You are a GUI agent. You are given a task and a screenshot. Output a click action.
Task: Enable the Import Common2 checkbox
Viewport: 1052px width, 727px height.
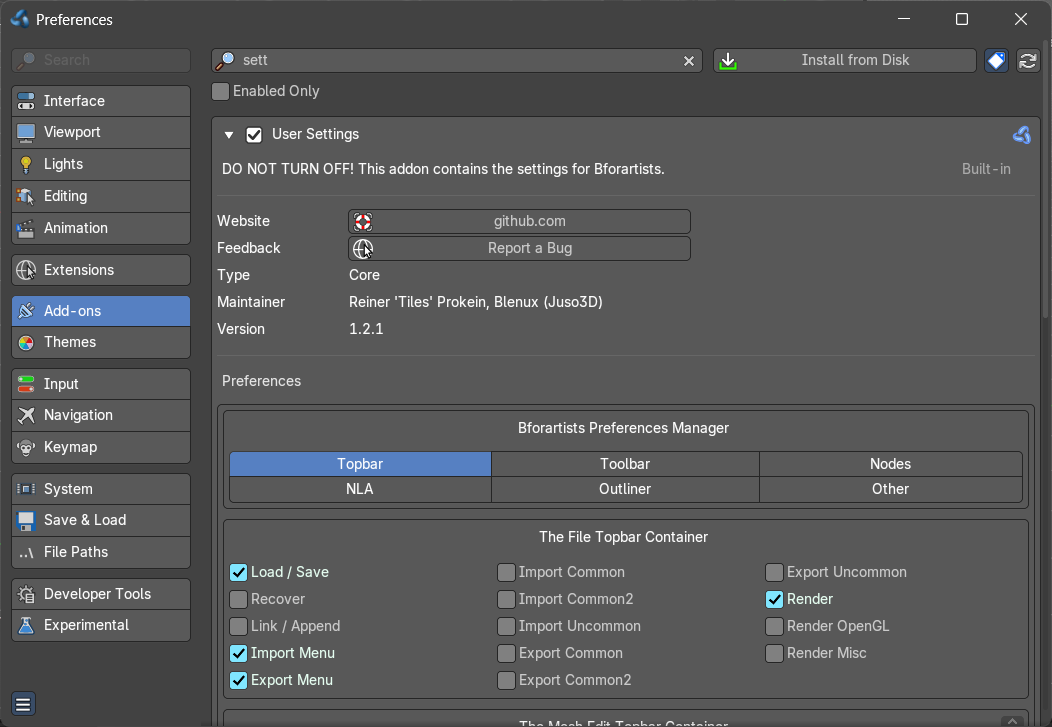[506, 599]
